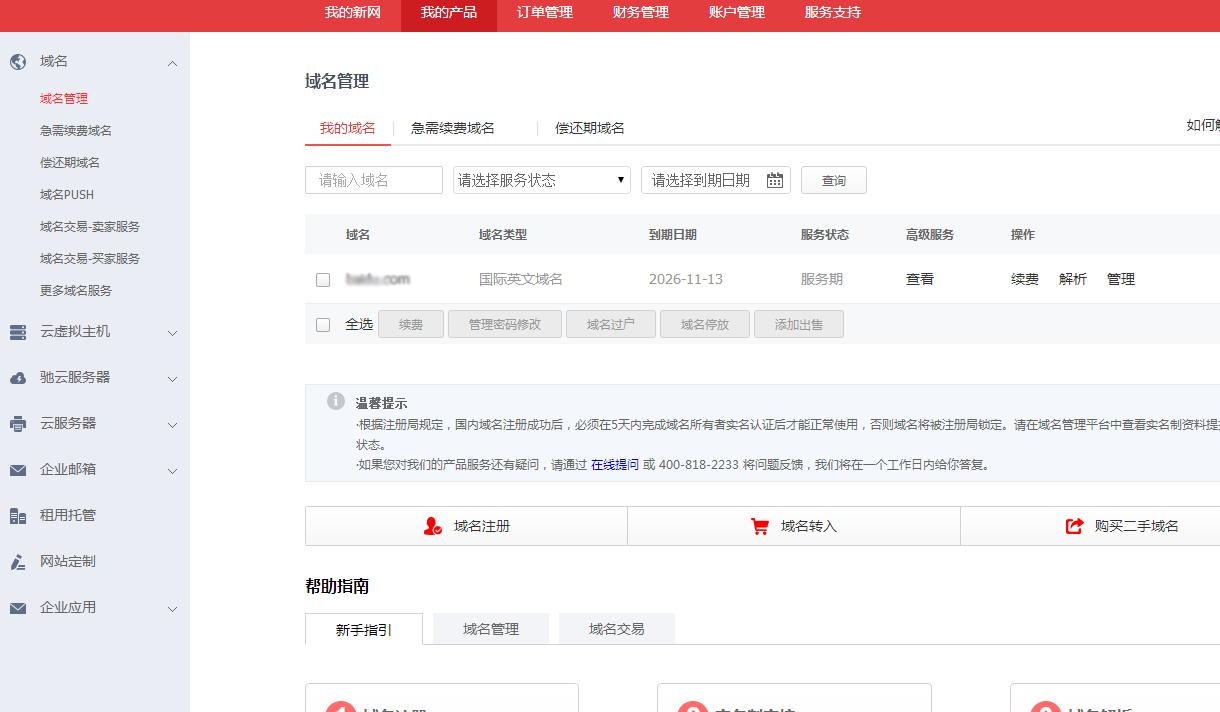Open the 财务管理 top menu
Viewport: 1220px width, 712px height.
[x=640, y=14]
